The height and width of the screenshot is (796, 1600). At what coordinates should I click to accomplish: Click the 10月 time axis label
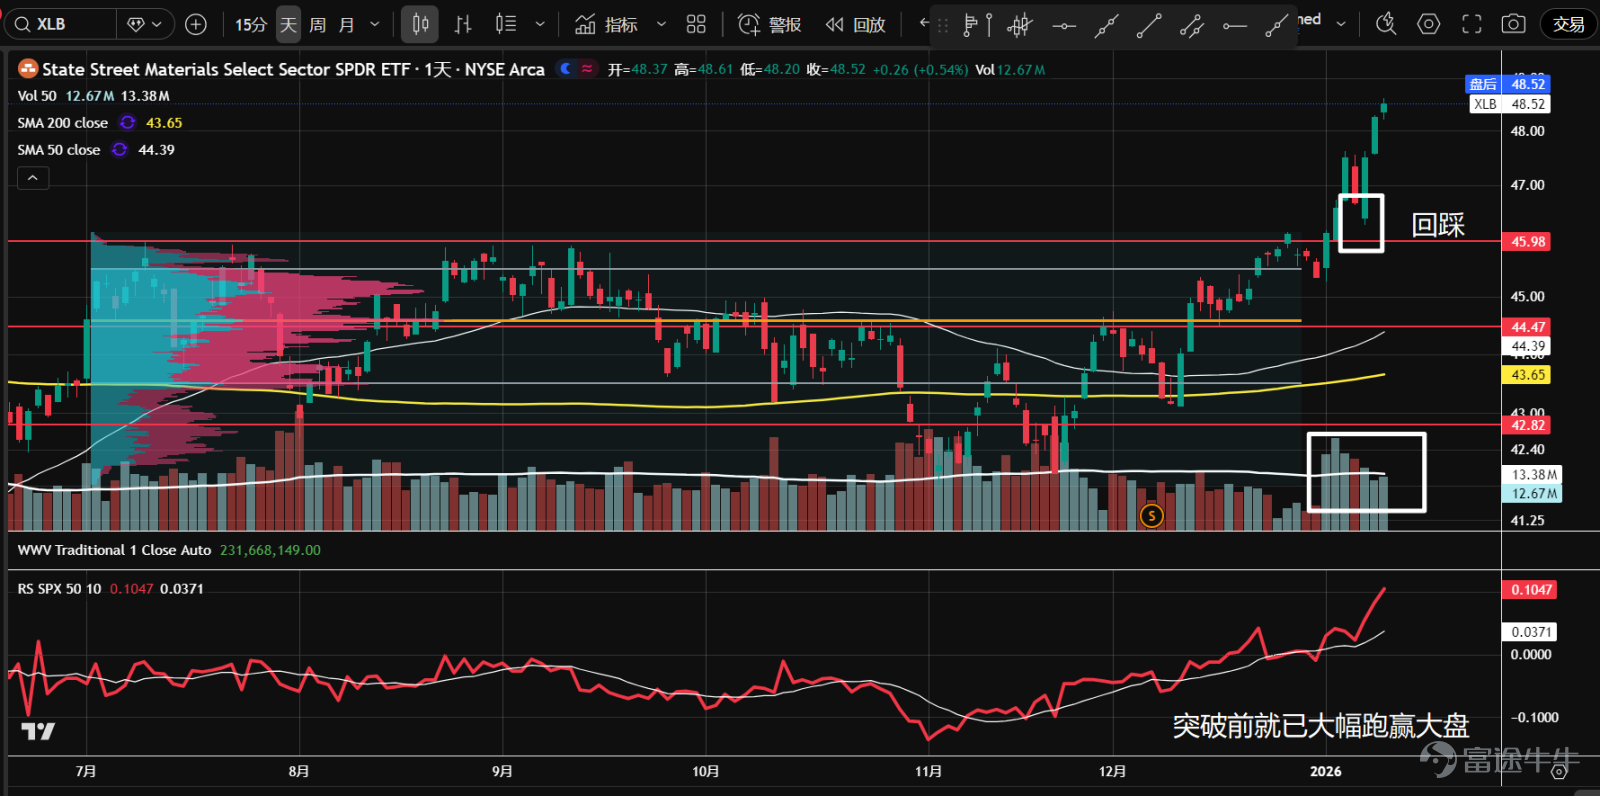point(706,771)
